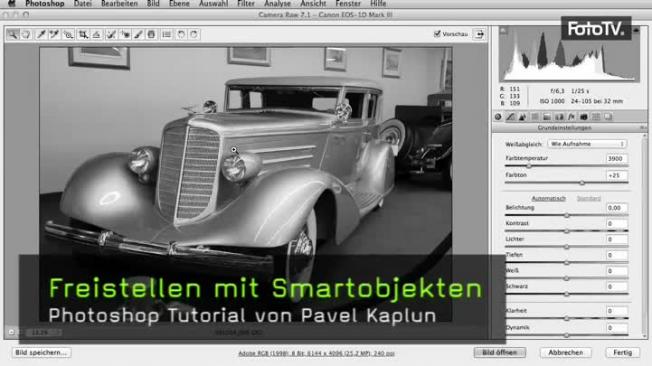652x366 pixels.
Task: Click the Abbrechen button
Action: point(566,353)
